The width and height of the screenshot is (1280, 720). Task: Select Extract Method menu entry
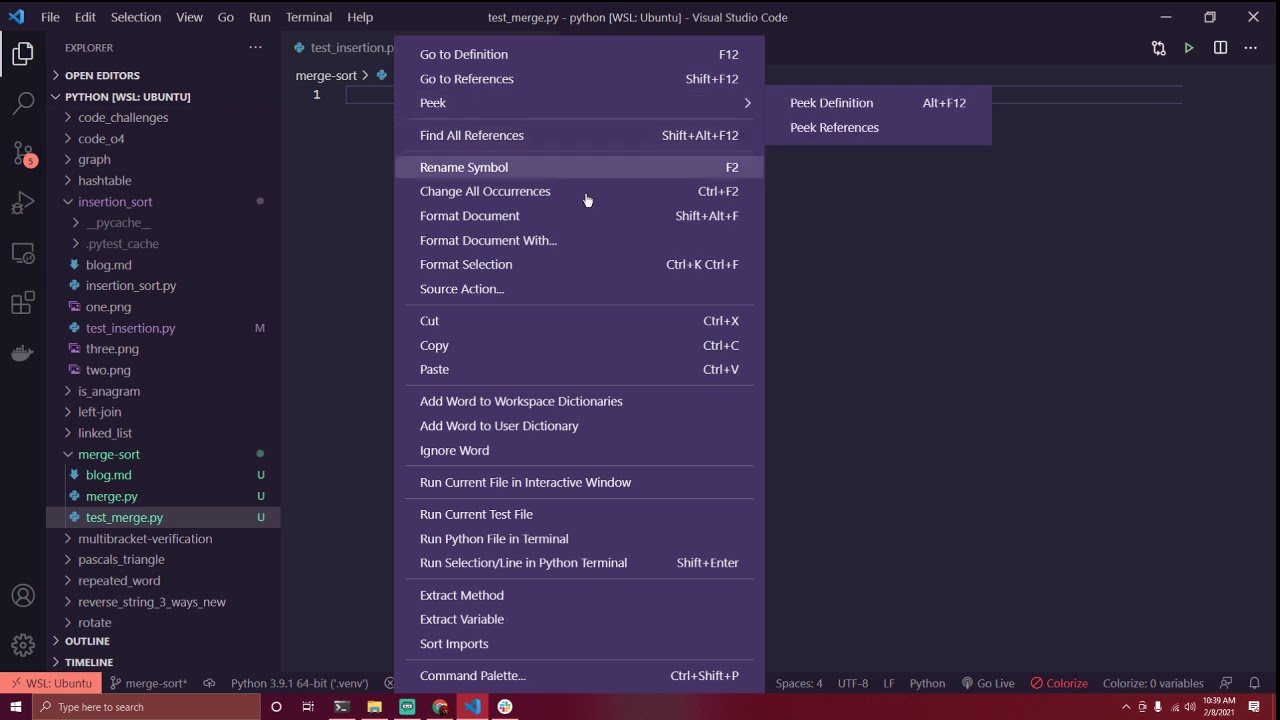579,595
